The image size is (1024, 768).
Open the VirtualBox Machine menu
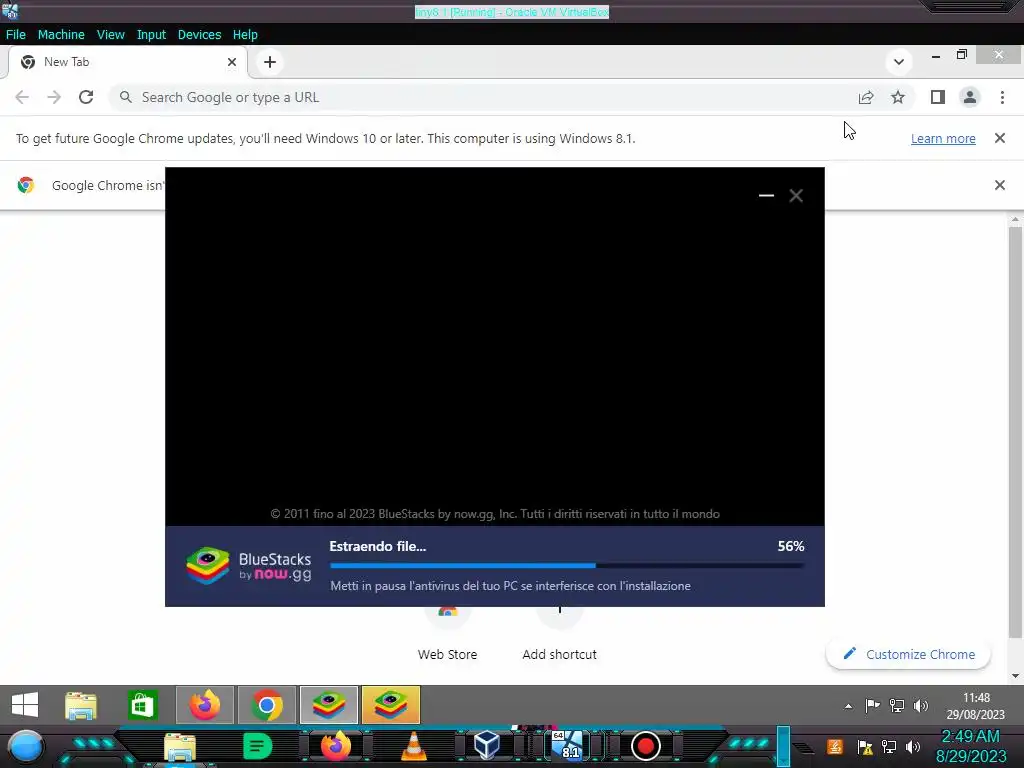pos(61,35)
